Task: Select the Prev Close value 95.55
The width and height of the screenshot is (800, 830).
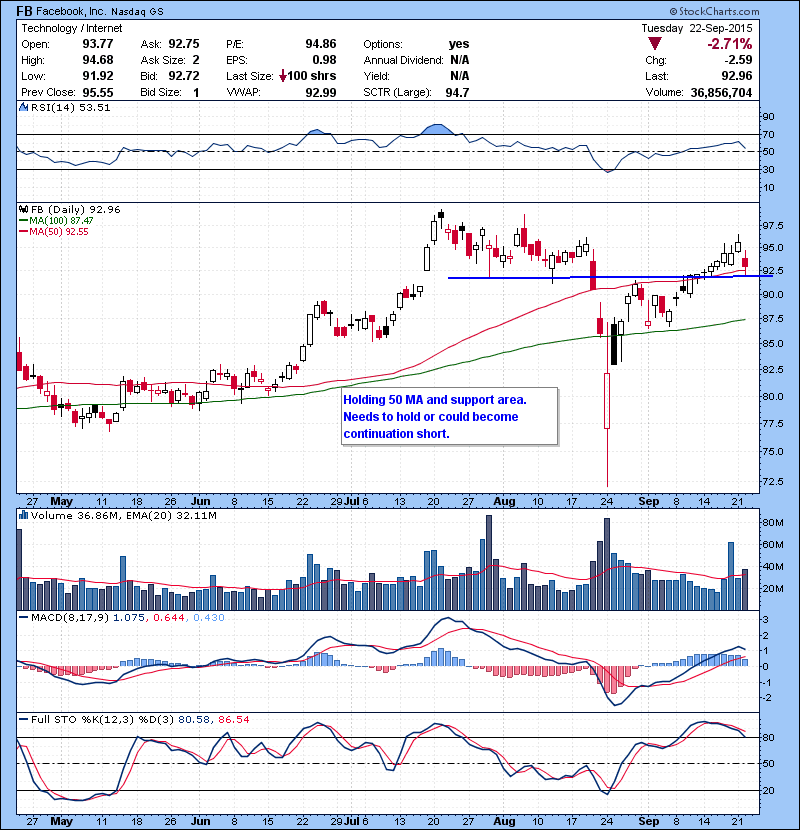Action: point(98,92)
